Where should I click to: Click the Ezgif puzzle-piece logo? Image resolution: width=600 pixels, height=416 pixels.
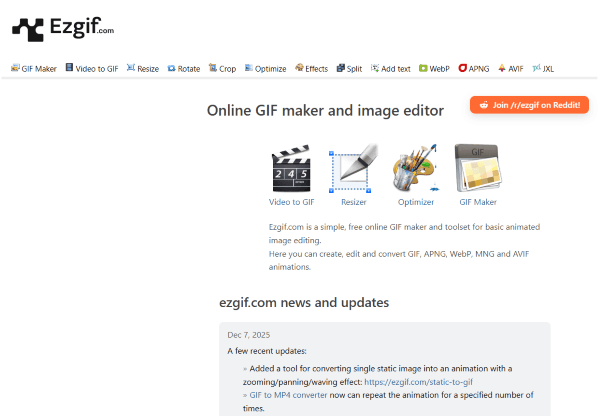(x=28, y=29)
